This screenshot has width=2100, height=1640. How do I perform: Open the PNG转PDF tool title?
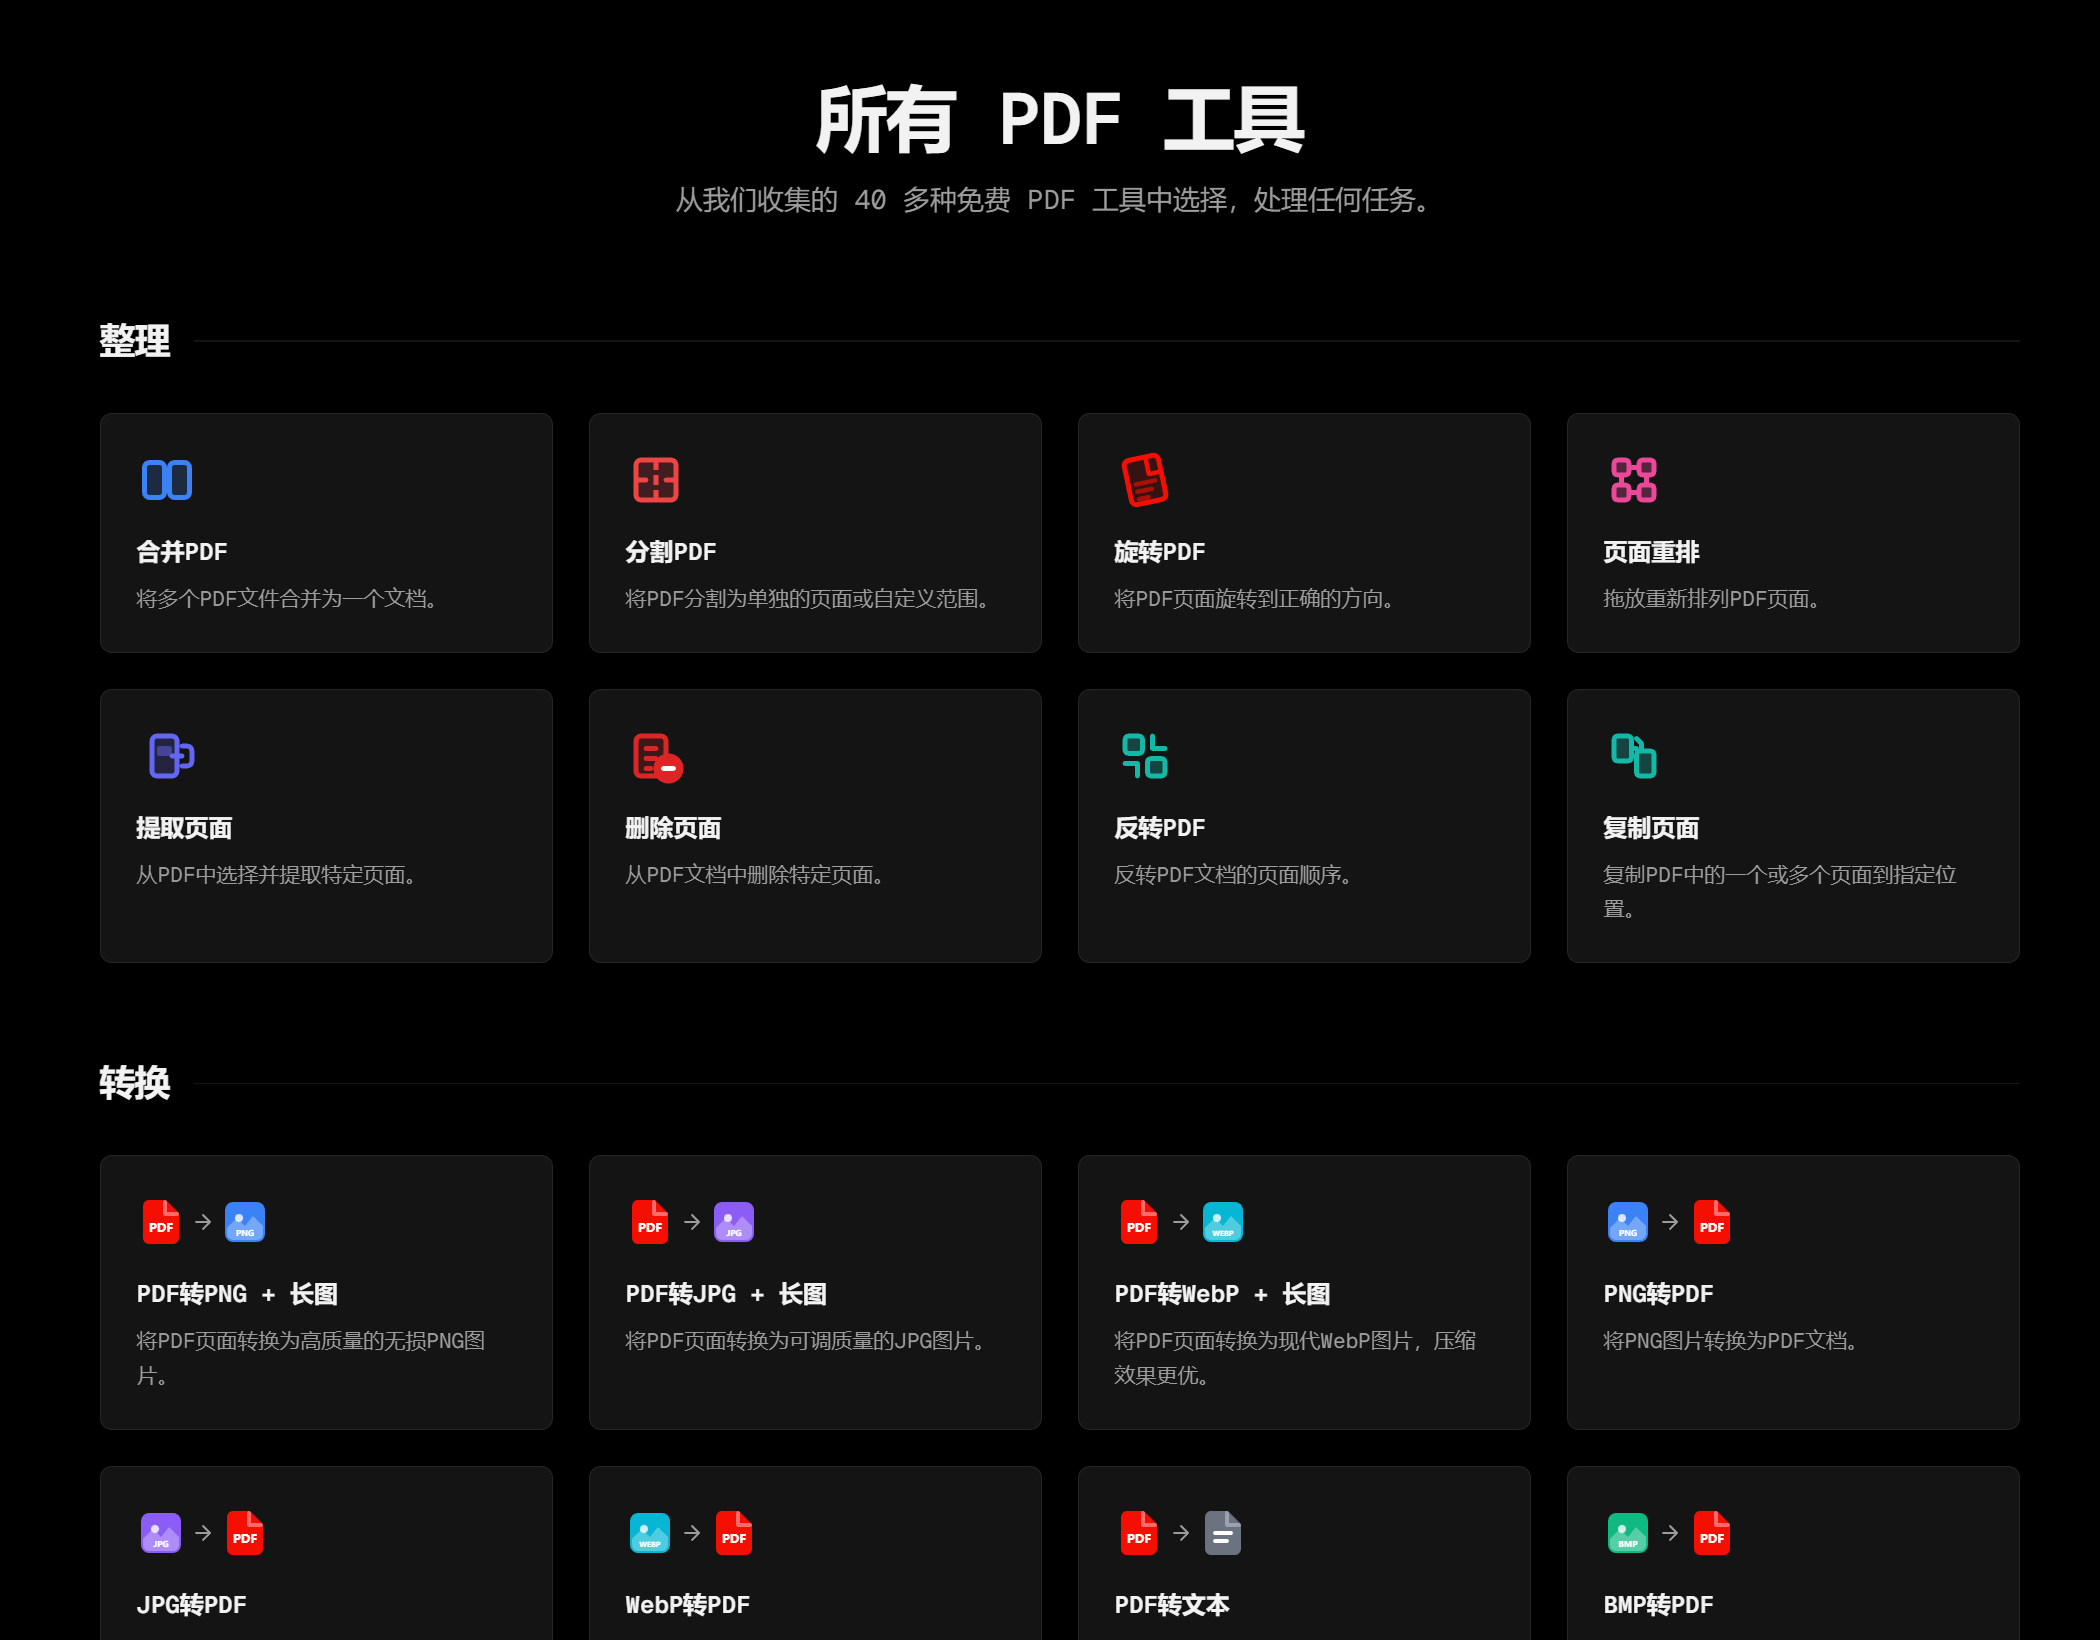1658,1294
